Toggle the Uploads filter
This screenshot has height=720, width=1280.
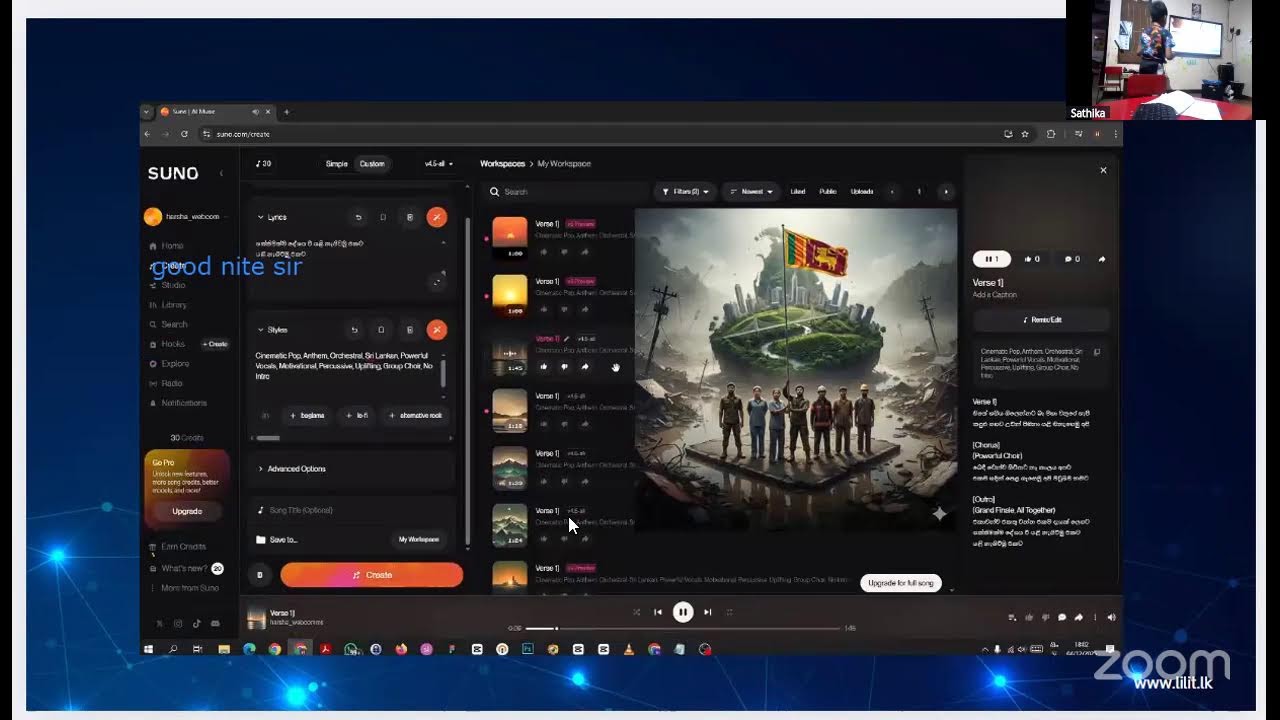[862, 192]
